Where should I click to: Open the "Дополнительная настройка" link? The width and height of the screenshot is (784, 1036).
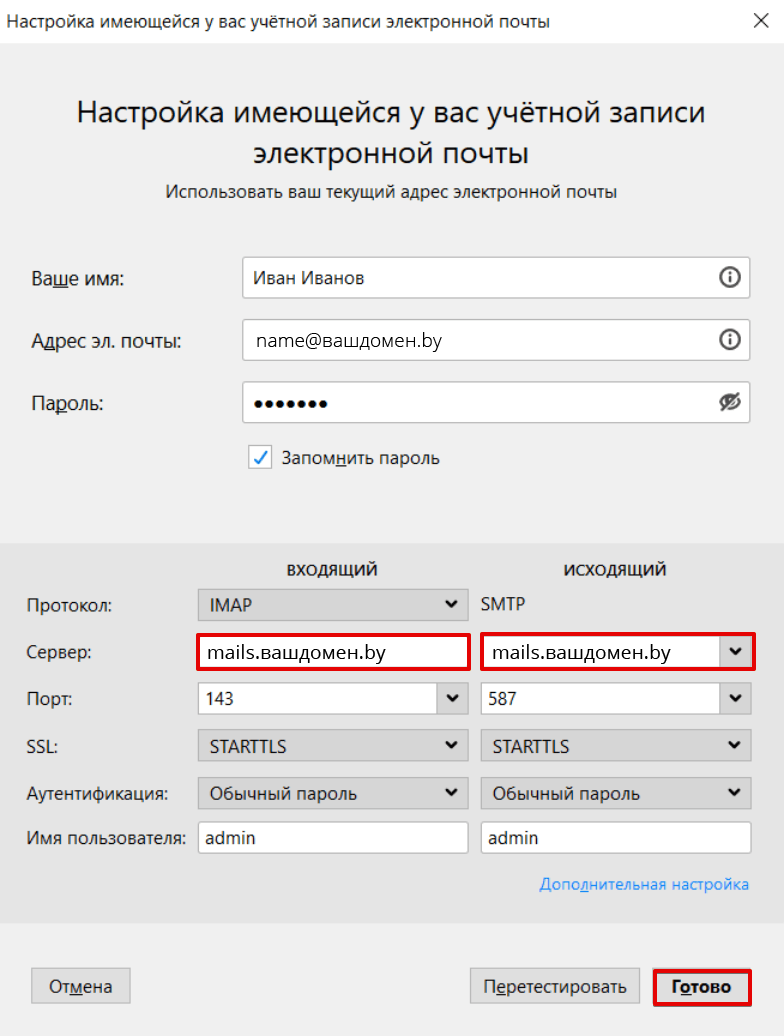(644, 885)
